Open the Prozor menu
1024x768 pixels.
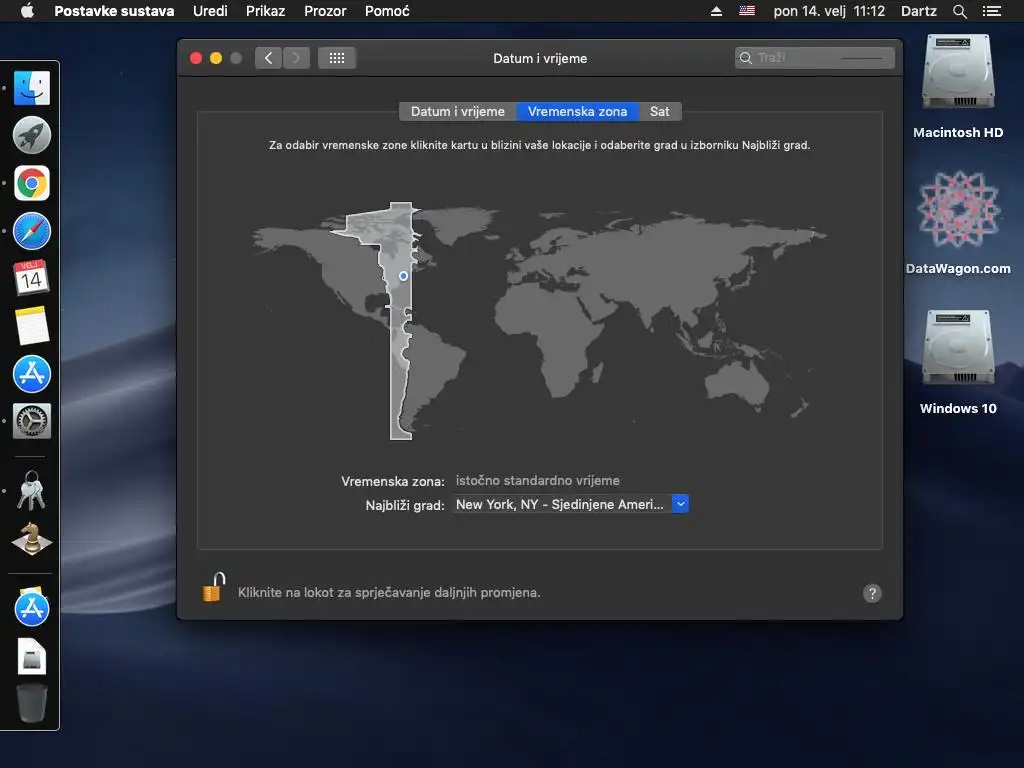coord(325,11)
